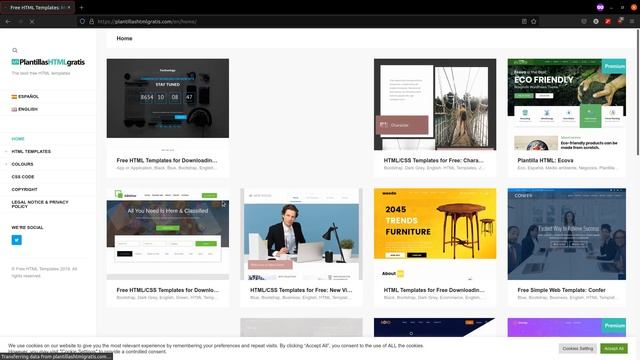This screenshot has width=640, height=360.
Task: Stop loading the page with X button
Action: click(x=32, y=21)
